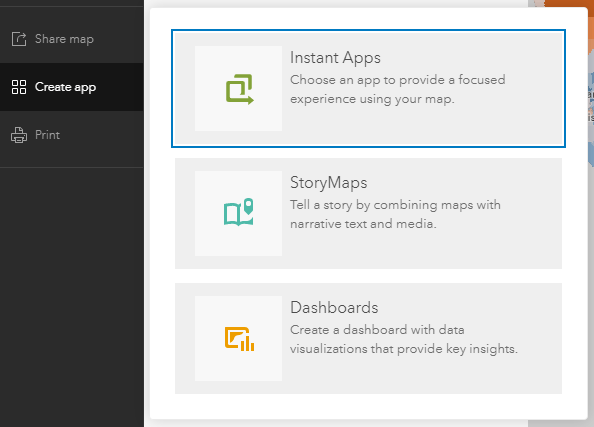Choose the Print menu entry
This screenshot has width=594, height=427.
72,135
